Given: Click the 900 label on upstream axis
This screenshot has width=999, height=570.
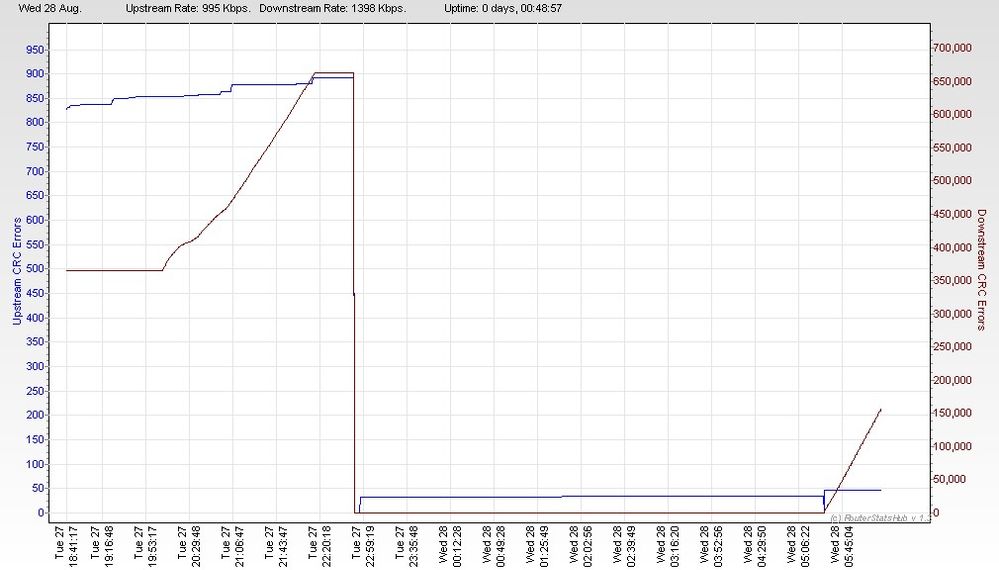Looking at the screenshot, I should pyautogui.click(x=35, y=74).
